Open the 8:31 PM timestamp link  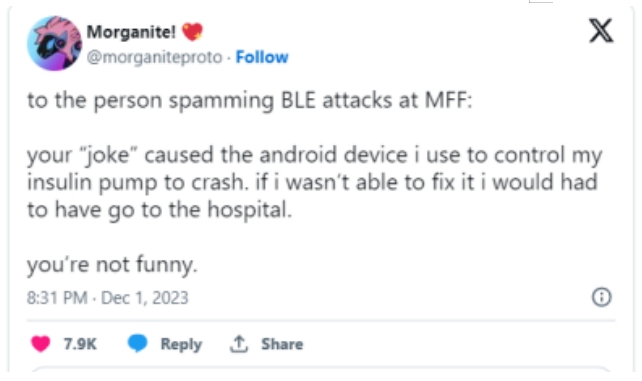pyautogui.click(x=57, y=298)
